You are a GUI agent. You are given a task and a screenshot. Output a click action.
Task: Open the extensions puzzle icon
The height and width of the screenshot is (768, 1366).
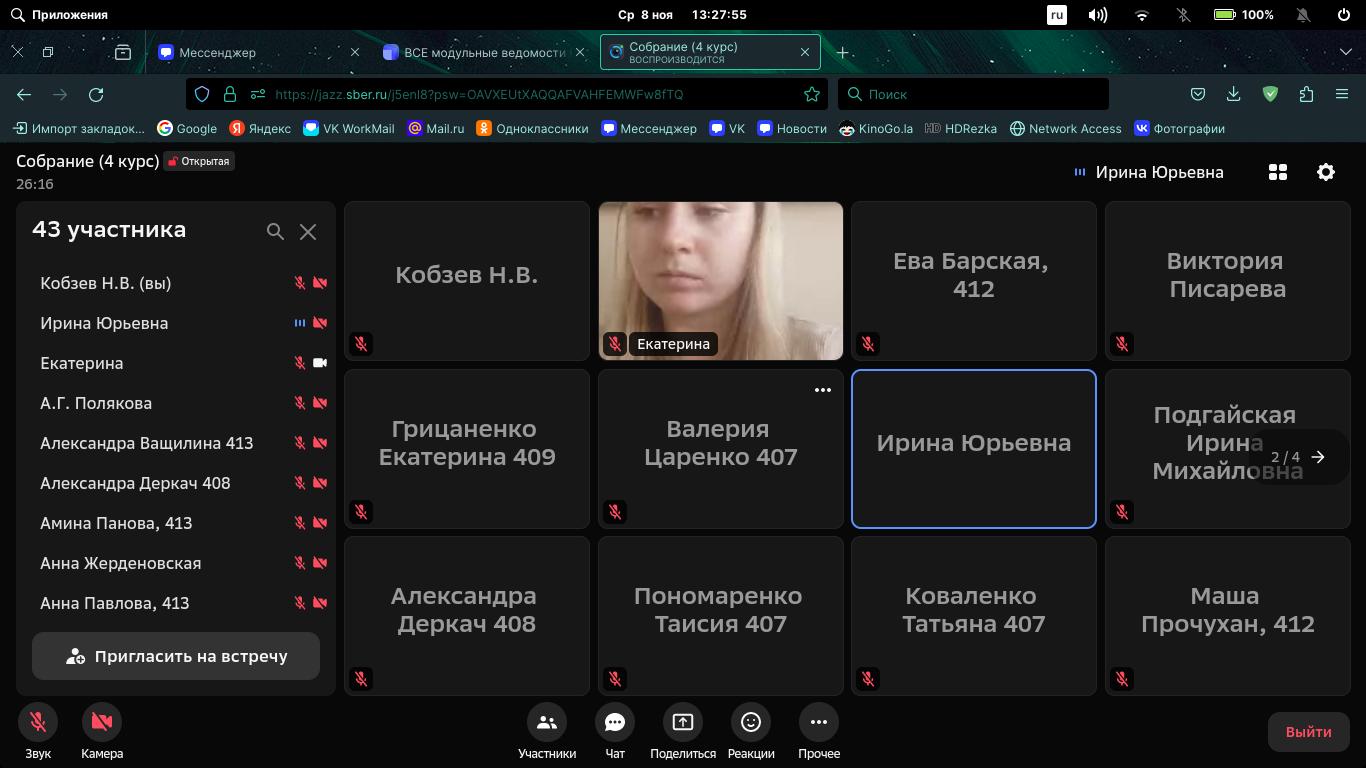(1306, 94)
